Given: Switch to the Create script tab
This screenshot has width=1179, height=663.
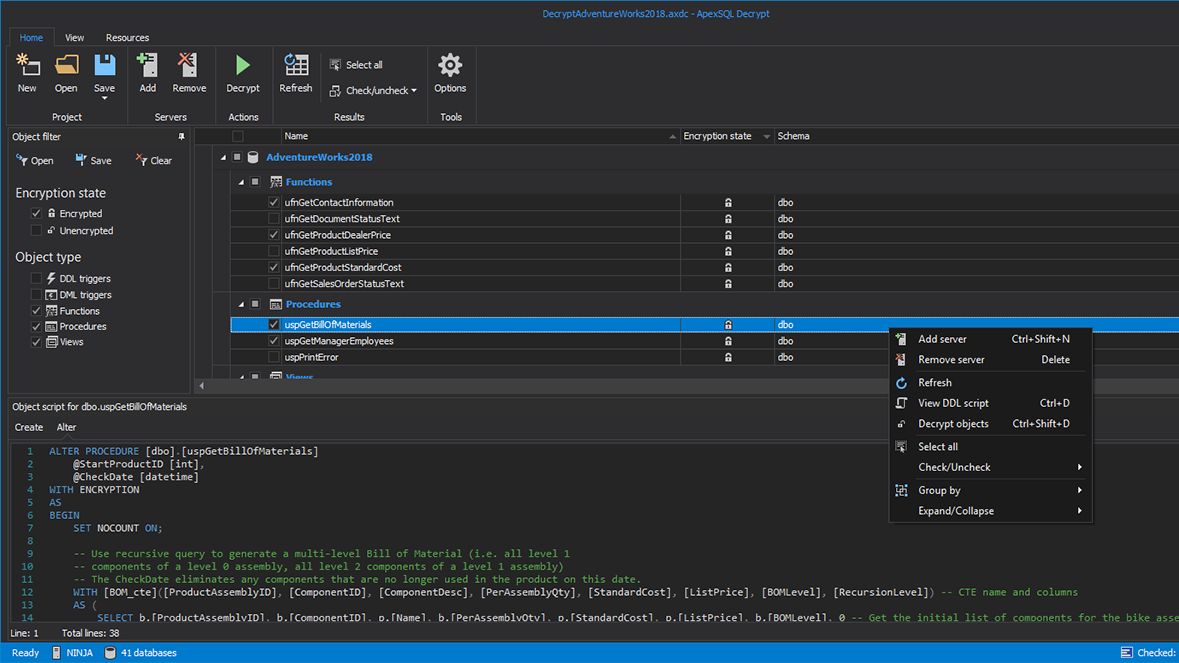Looking at the screenshot, I should click(x=29, y=427).
